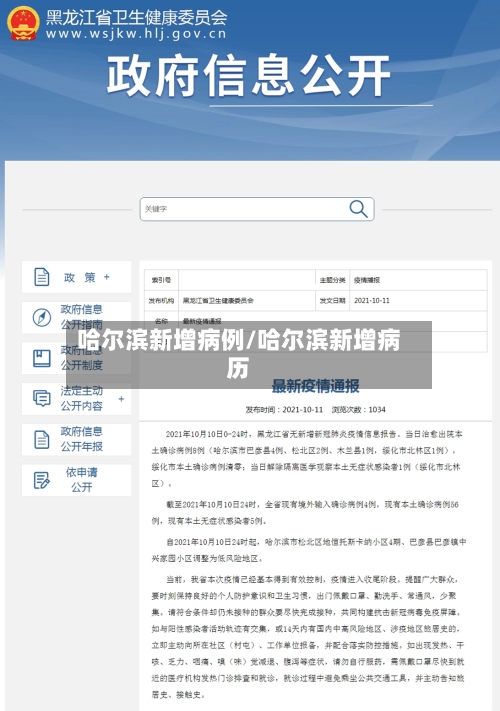
Task: Open the 政府信息公开年报 sidebar item
Action: point(77,439)
